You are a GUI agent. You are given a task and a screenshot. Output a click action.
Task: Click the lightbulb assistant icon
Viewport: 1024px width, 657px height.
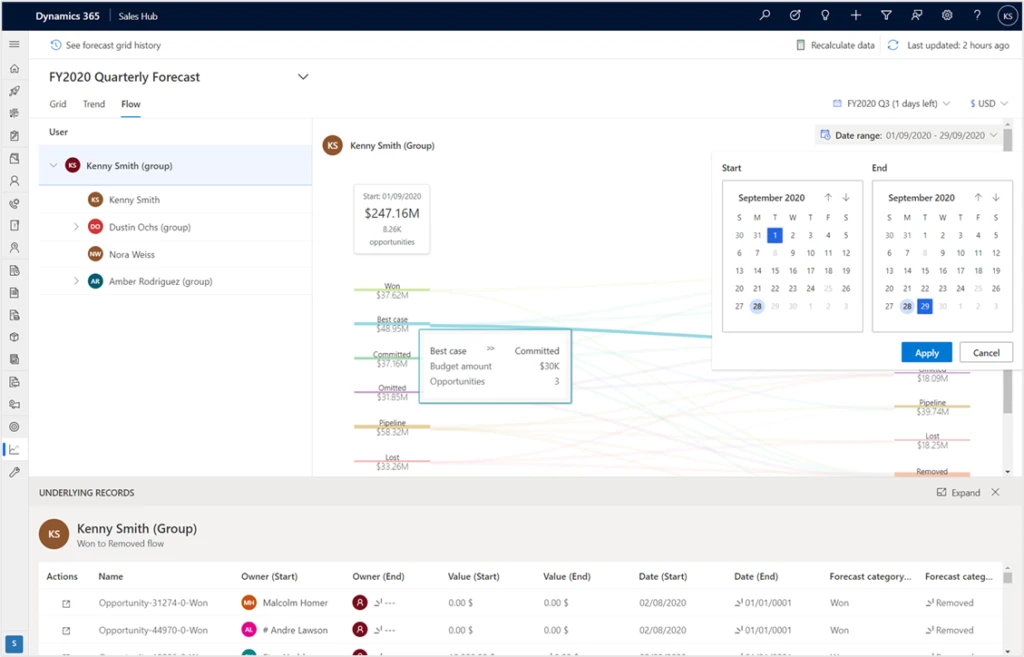[x=825, y=15]
